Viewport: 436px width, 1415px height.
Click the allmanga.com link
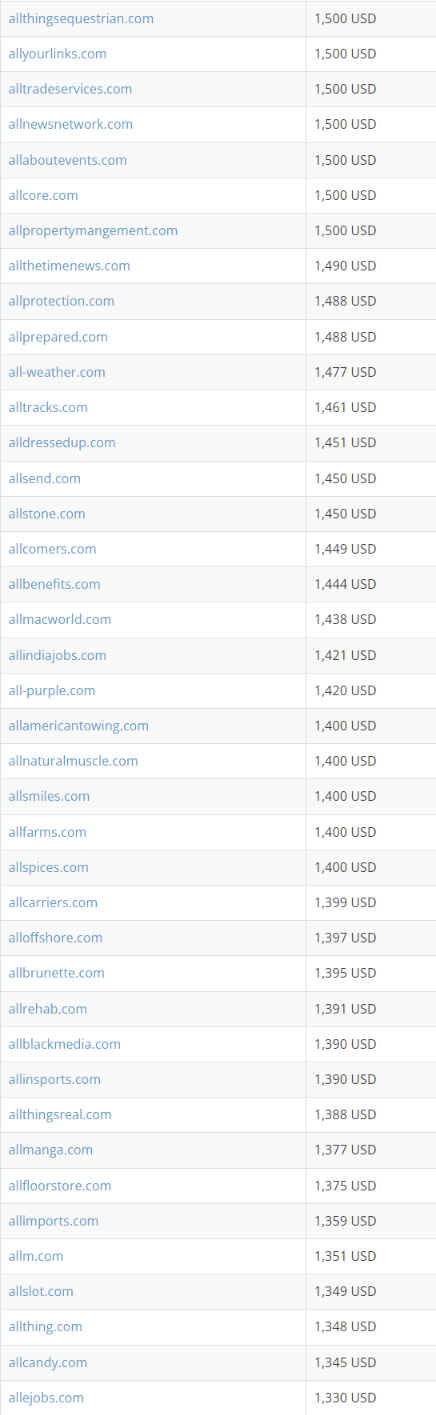click(x=50, y=1150)
